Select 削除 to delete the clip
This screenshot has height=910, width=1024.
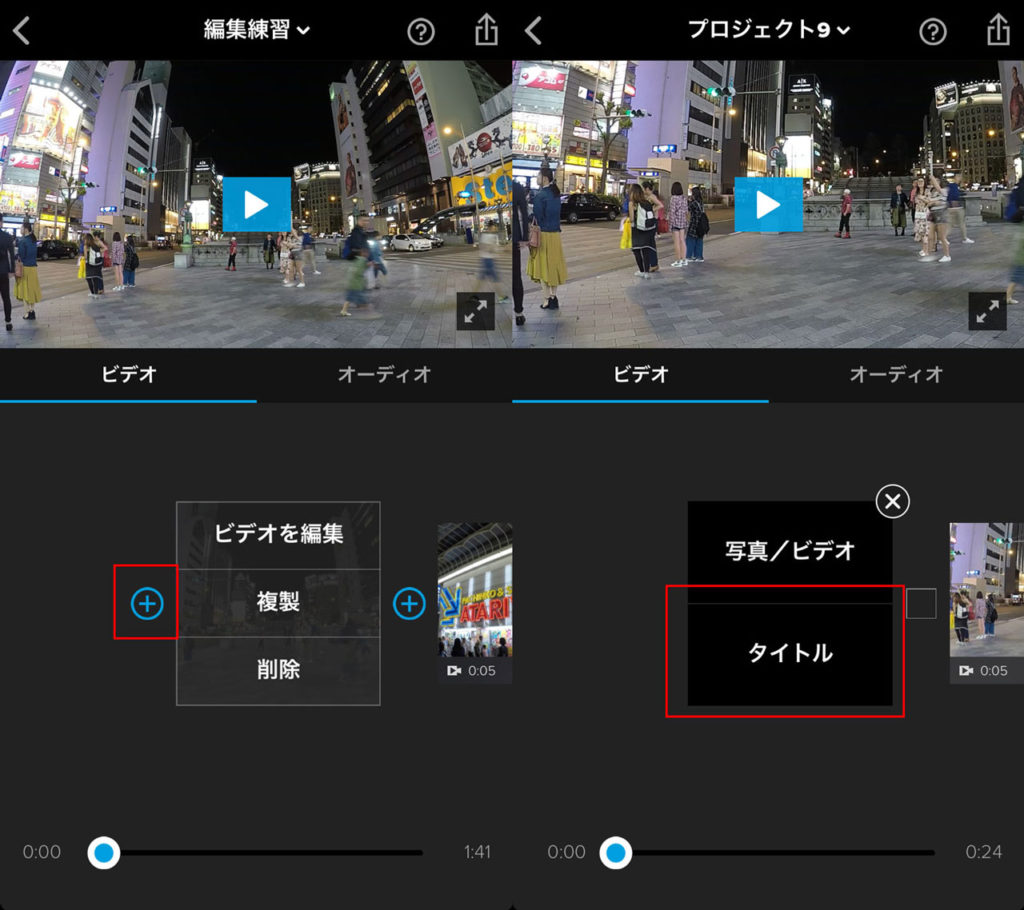tap(278, 670)
